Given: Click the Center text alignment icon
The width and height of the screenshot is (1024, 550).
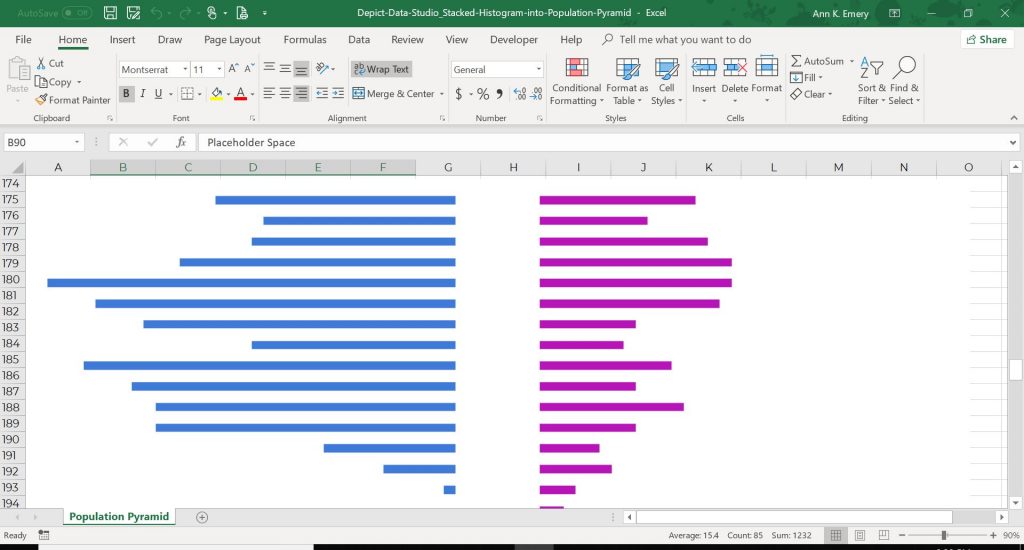Looking at the screenshot, I should pyautogui.click(x=285, y=93).
